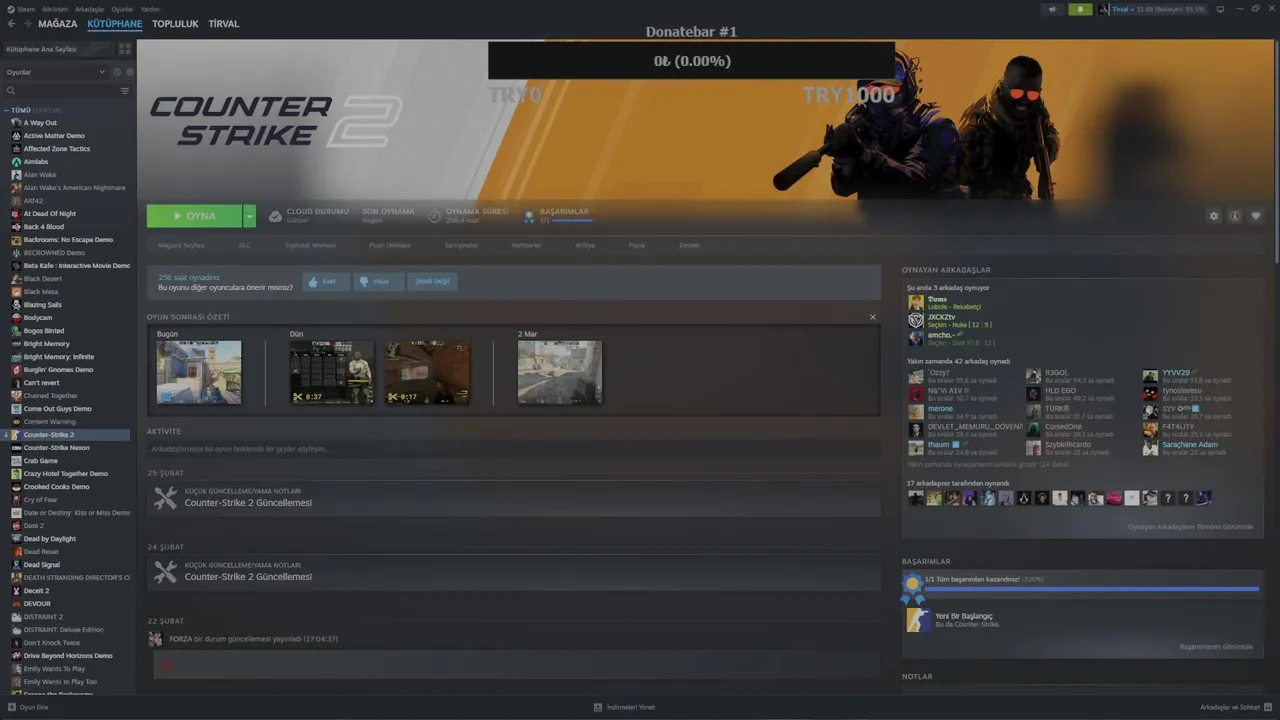Open the MAĞAZA tab
Image resolution: width=1280 pixels, height=720 pixels.
[57, 24]
